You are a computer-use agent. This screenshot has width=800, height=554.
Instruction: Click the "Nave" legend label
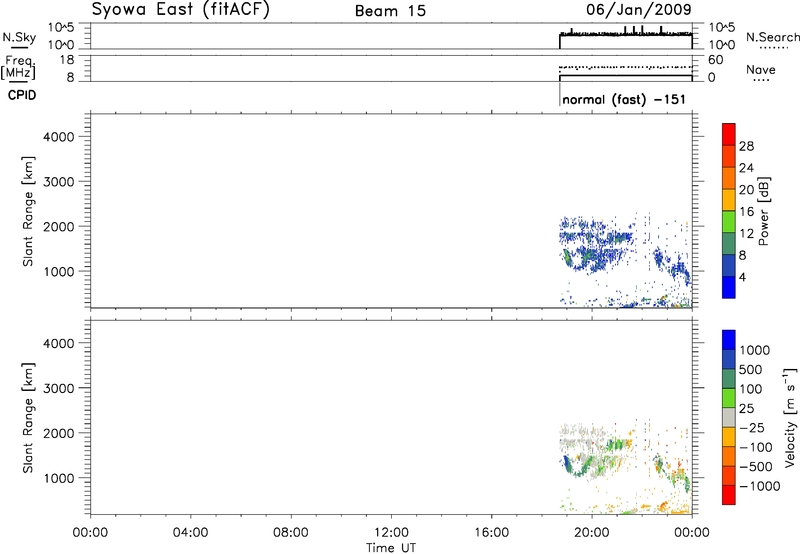coord(761,69)
